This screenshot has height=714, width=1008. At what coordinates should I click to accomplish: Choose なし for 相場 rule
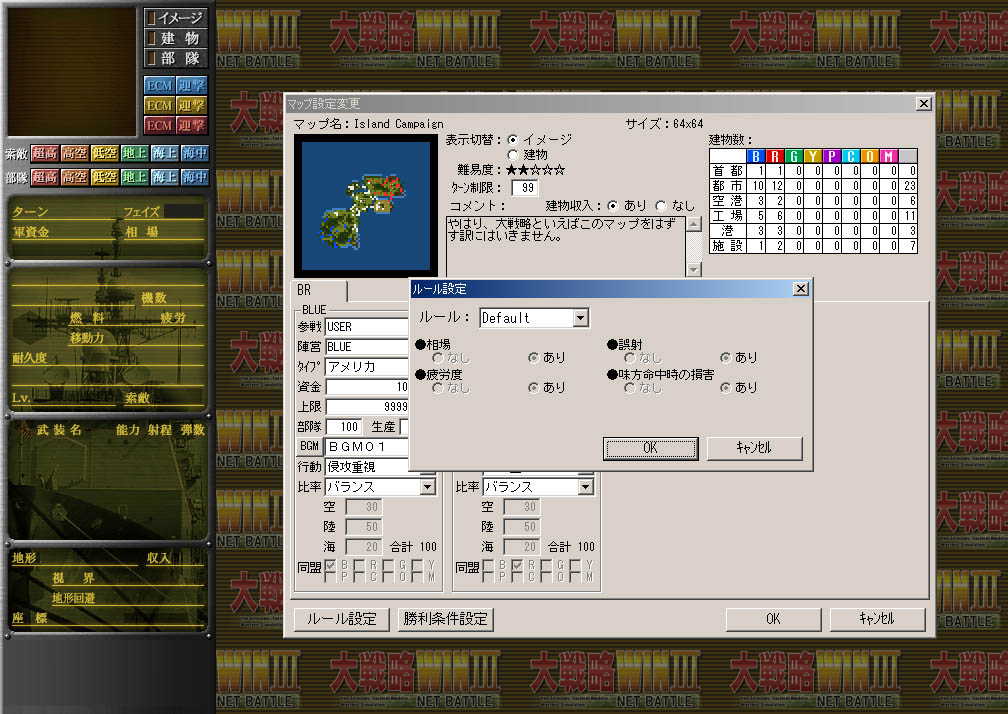(438, 357)
